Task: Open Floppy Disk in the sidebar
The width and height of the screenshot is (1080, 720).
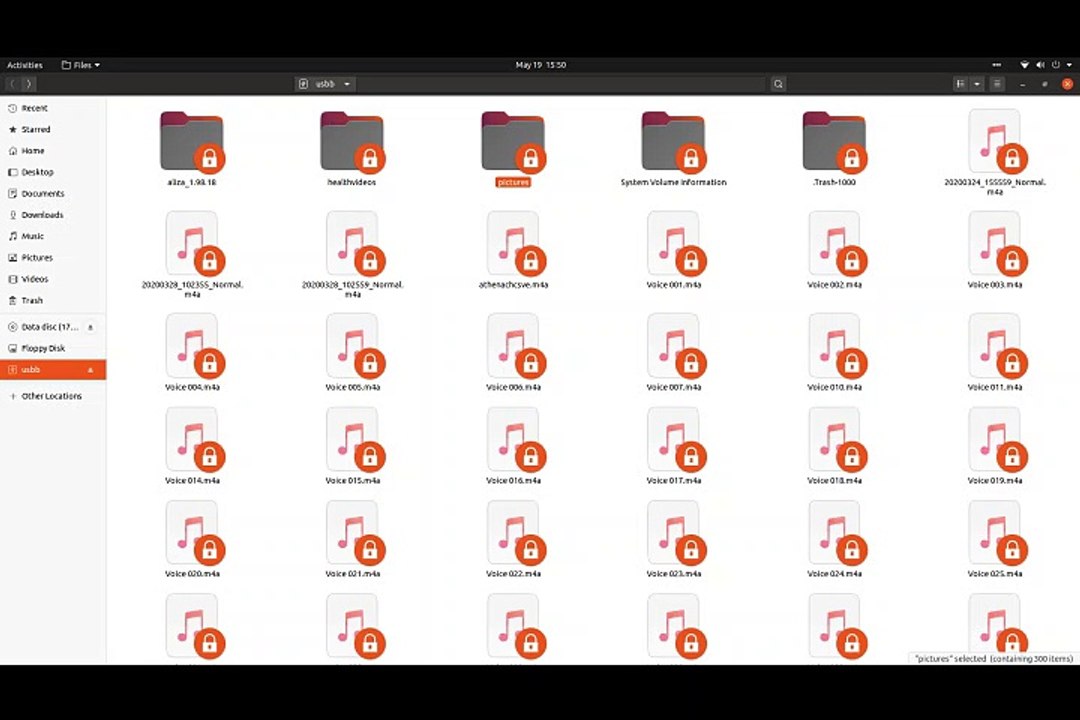Action: tap(53, 349)
